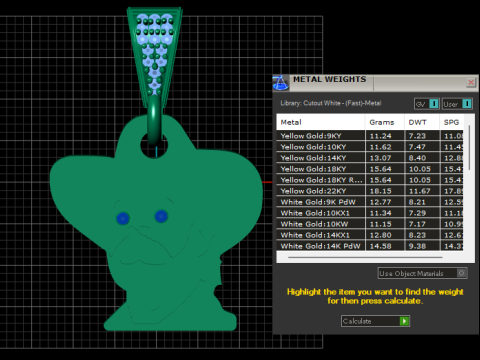Viewport: 480px width, 360px height.
Task: Select the right blue gem eye
Action: coord(161,216)
